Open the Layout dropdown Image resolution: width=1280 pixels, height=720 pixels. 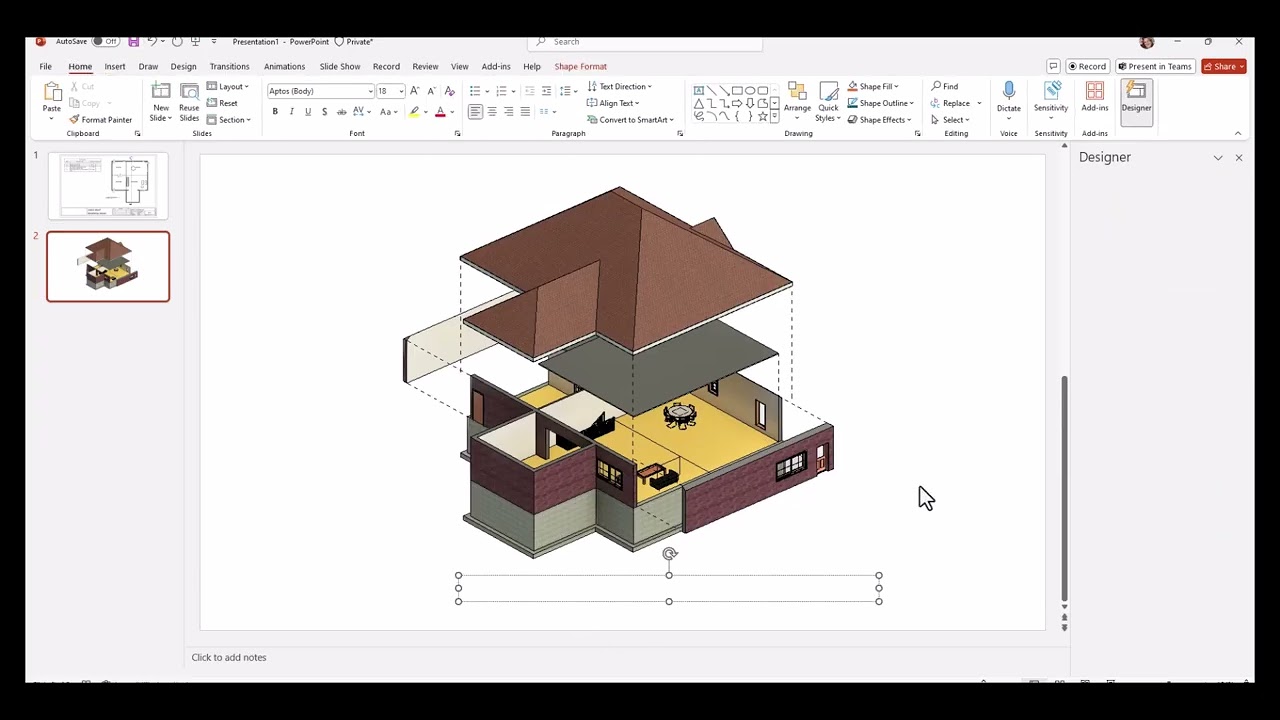click(x=228, y=87)
